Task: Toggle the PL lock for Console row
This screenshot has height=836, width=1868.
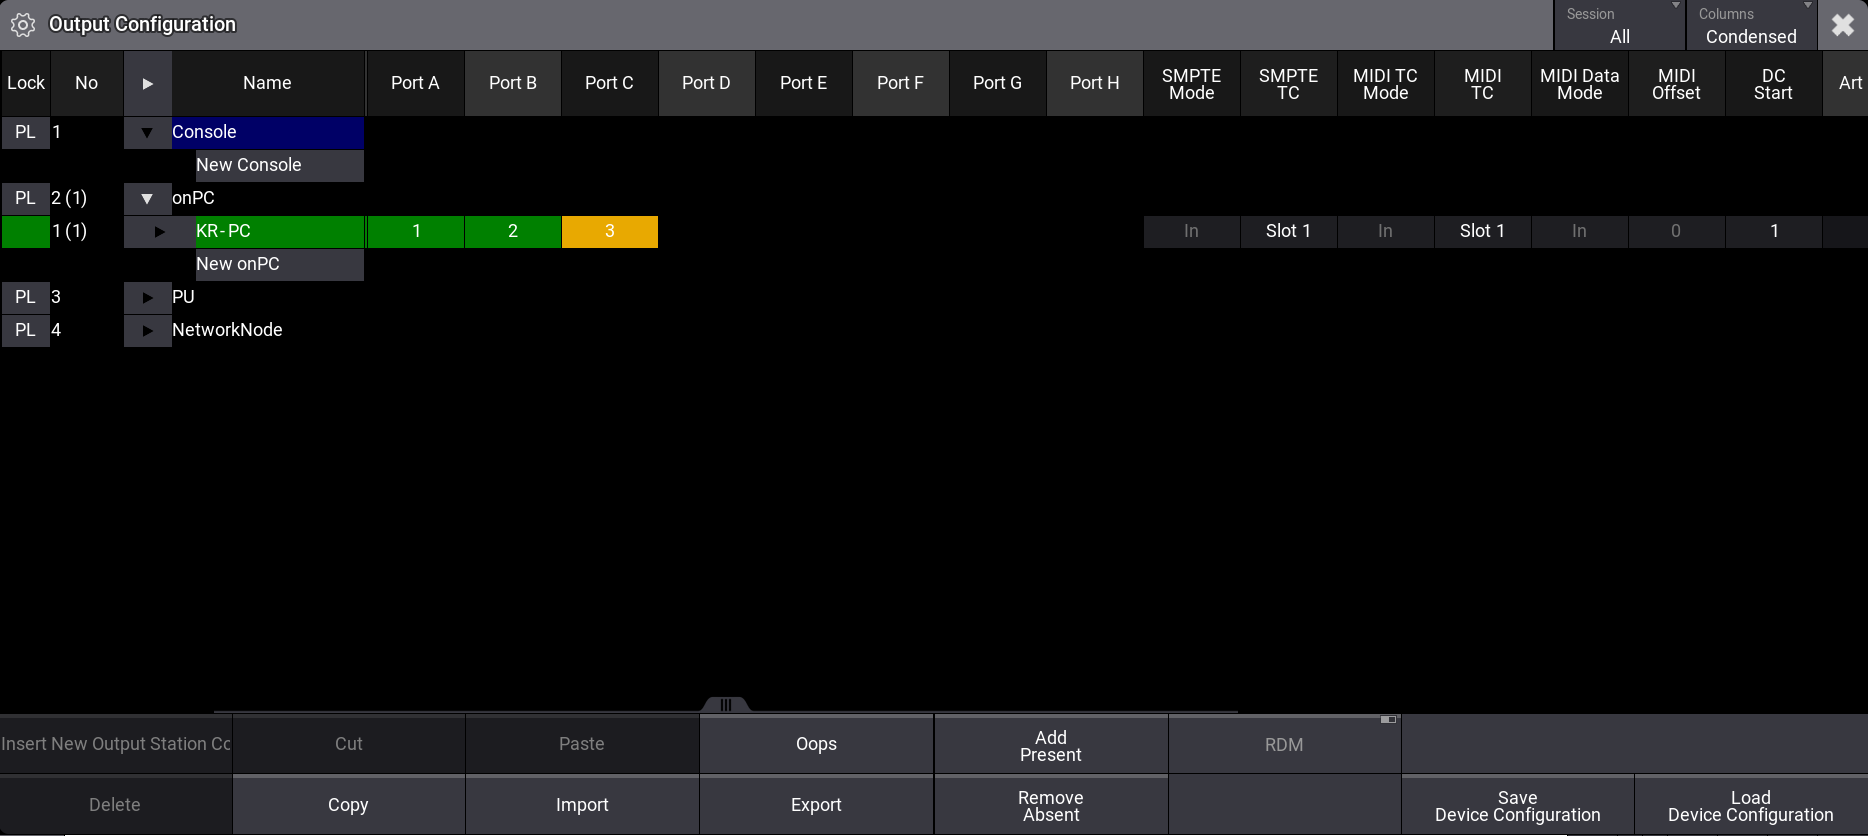Action: 25,132
